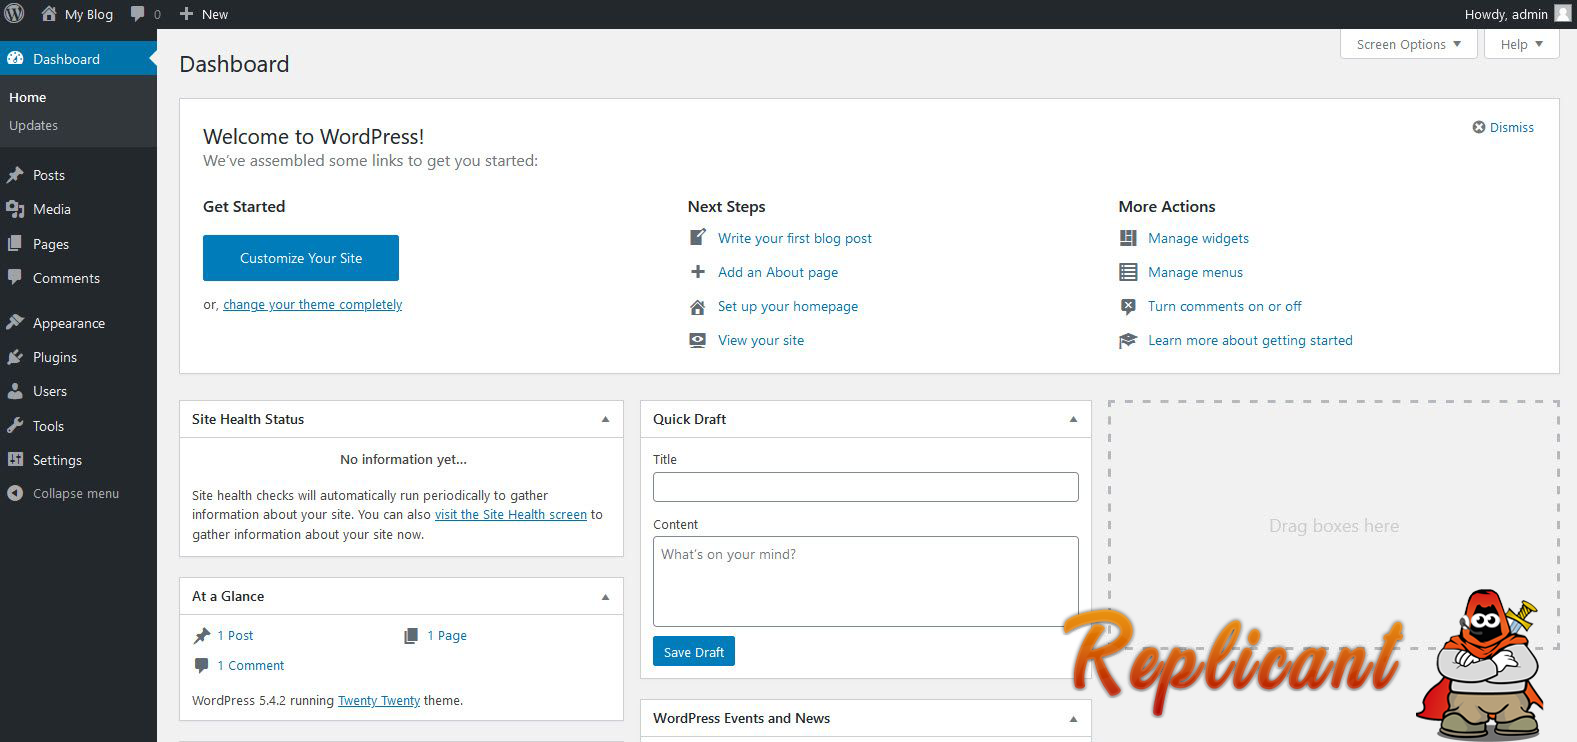The width and height of the screenshot is (1577, 742).
Task: Open the Updates submenu item
Action: tap(33, 125)
